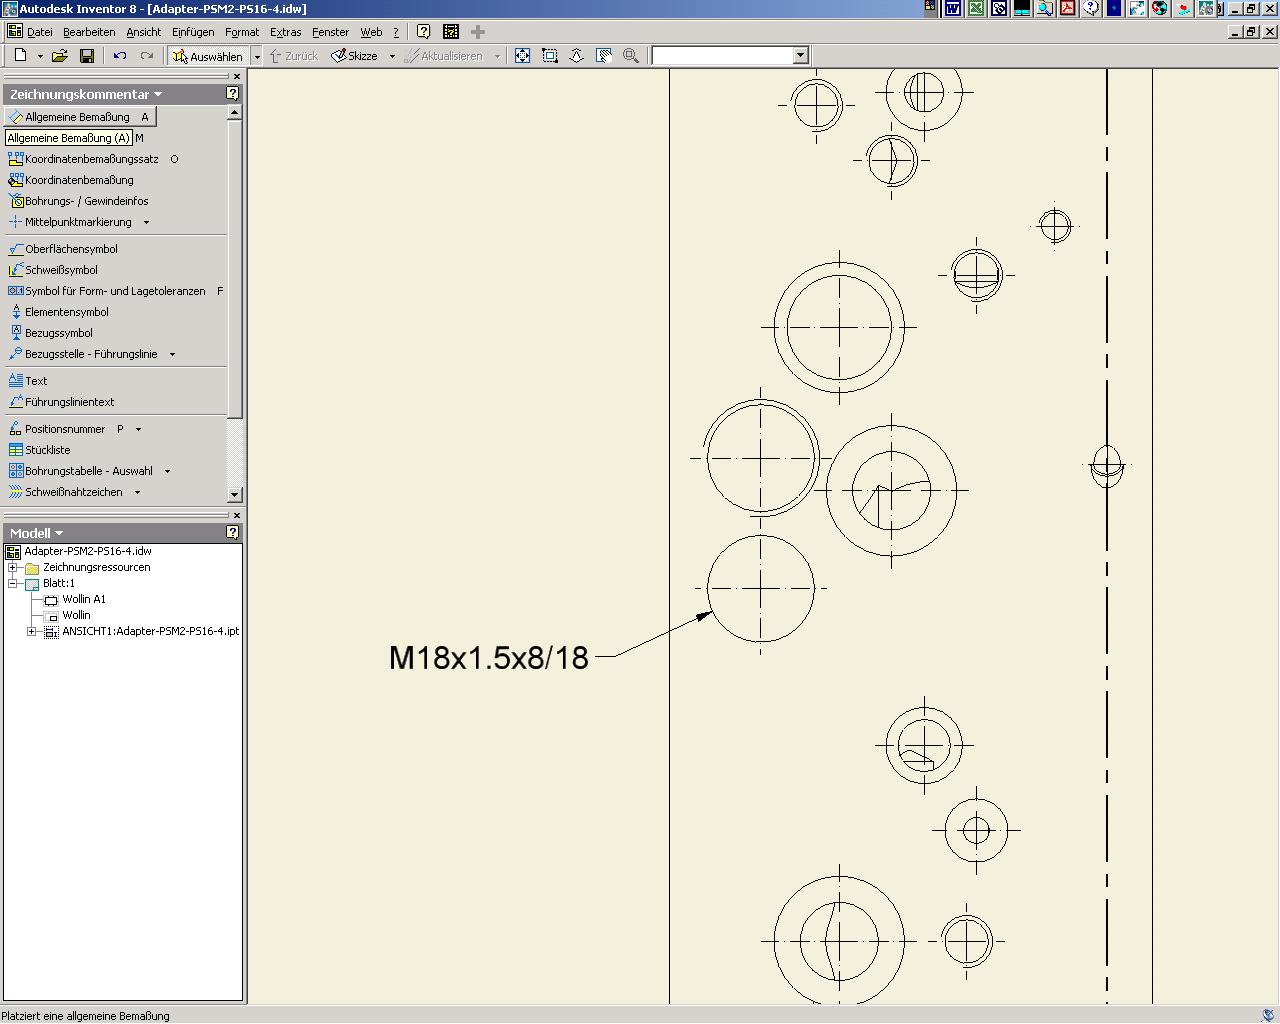
Task: Select the Führungslinientext tool
Action: (69, 402)
